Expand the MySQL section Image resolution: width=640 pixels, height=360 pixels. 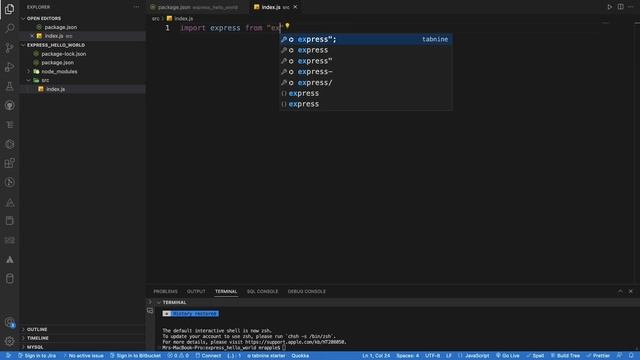pos(35,347)
